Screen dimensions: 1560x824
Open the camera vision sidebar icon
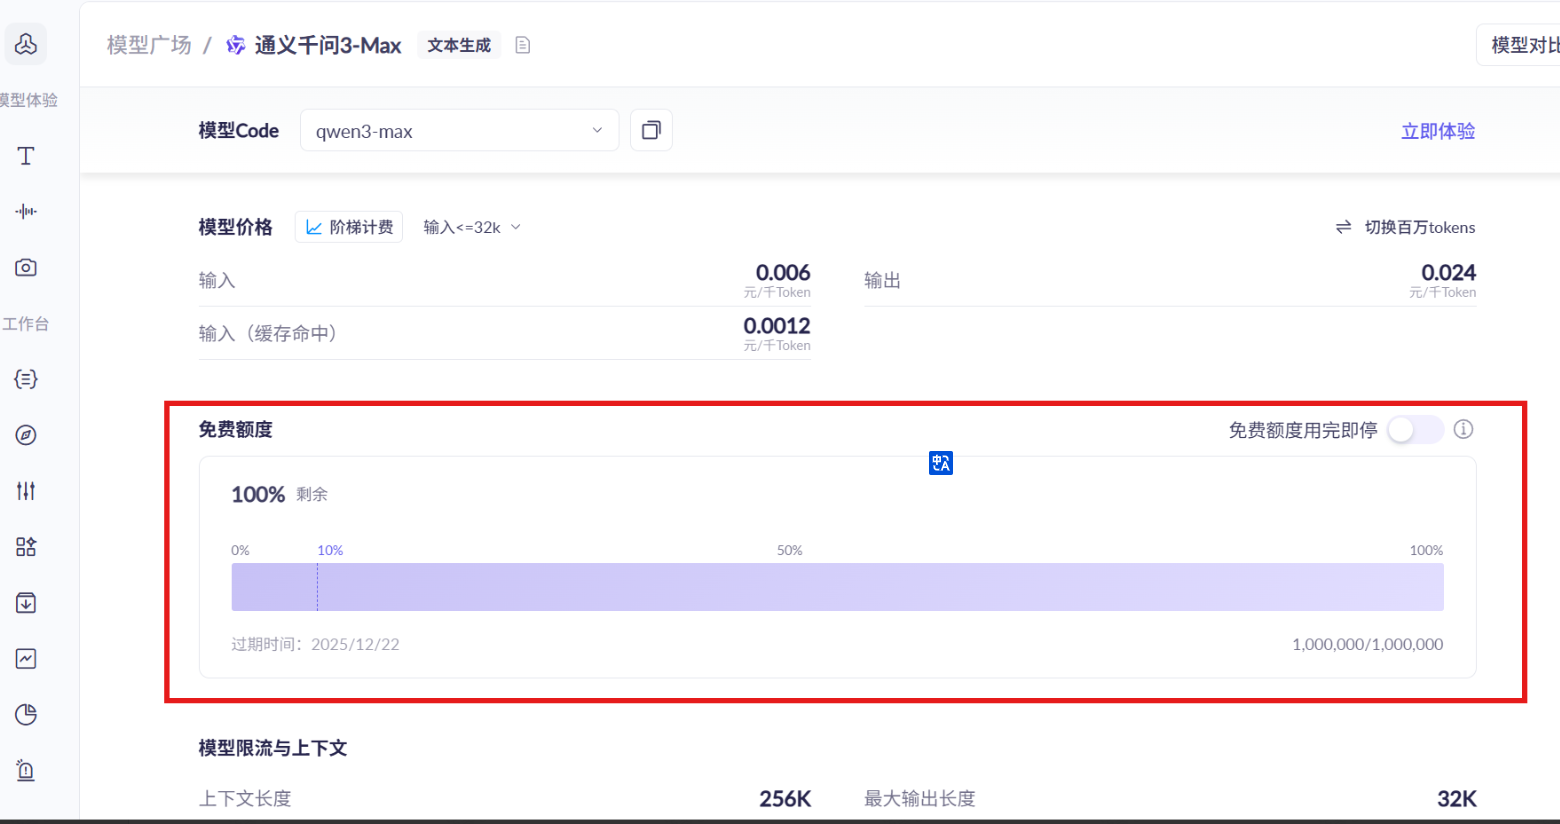26,267
